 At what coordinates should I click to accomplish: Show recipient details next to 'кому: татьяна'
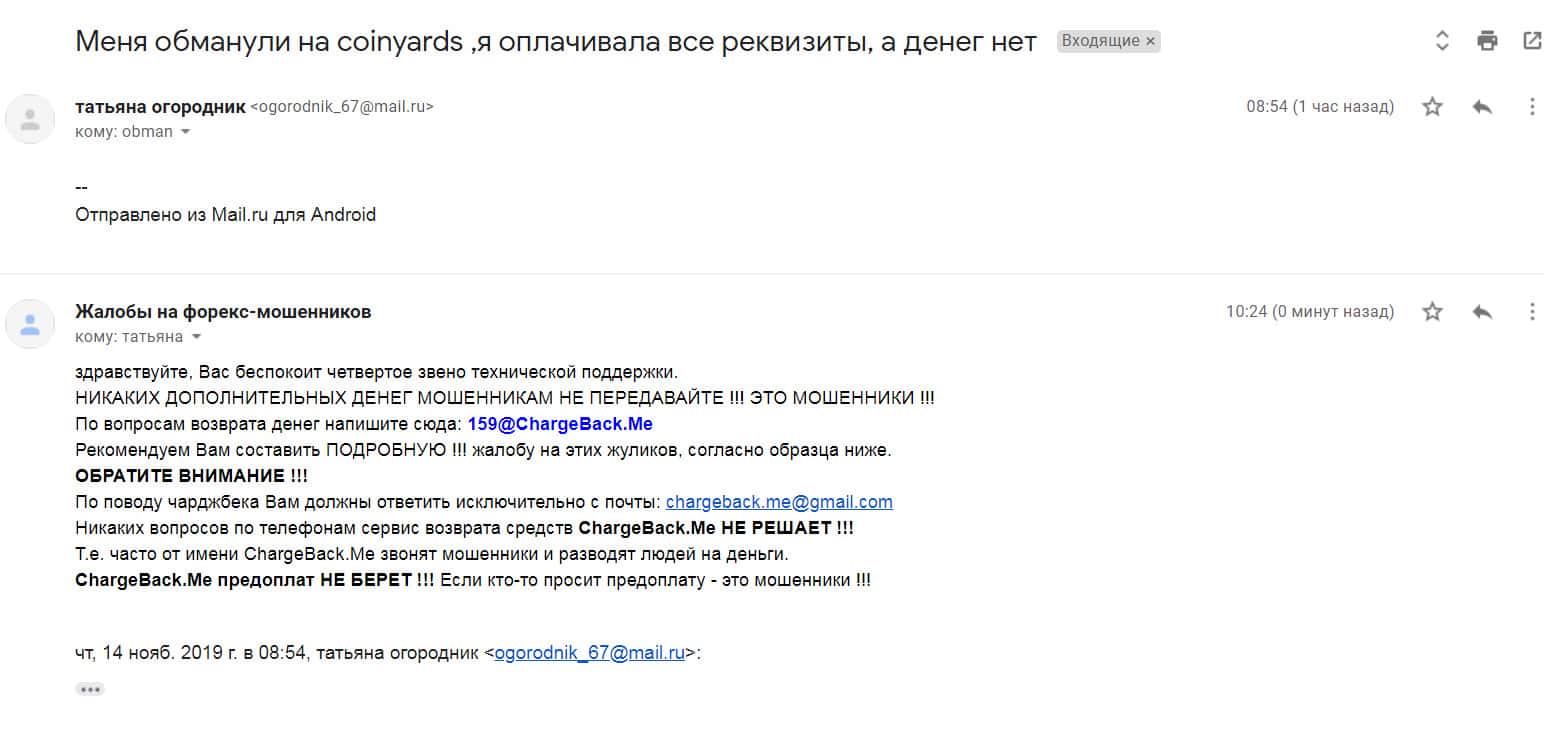[196, 337]
